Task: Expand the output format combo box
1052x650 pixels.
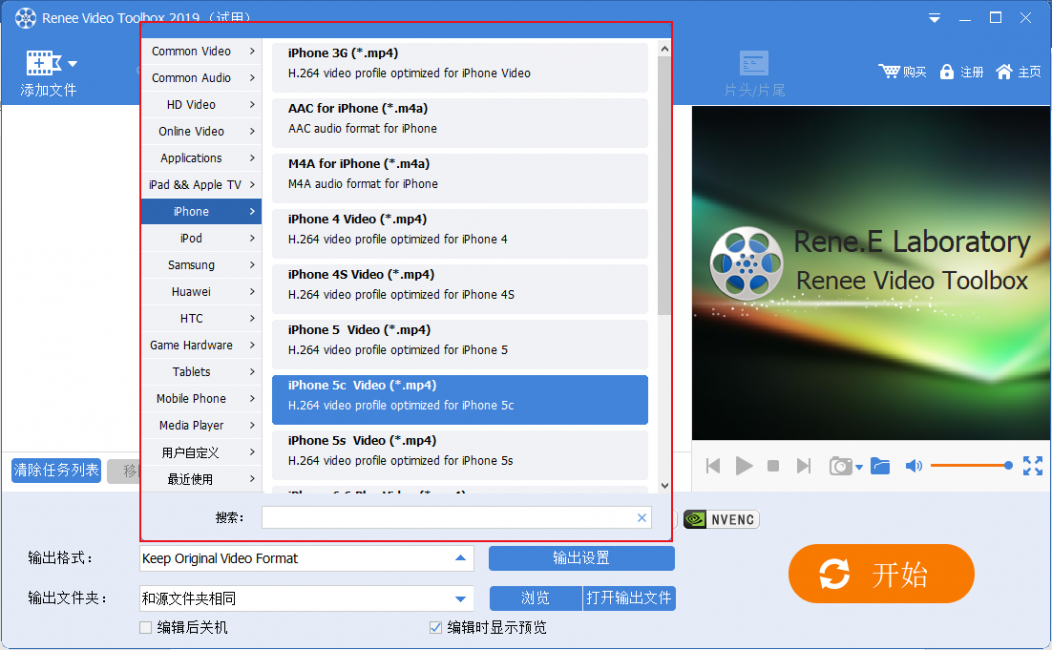Action: [x=307, y=558]
